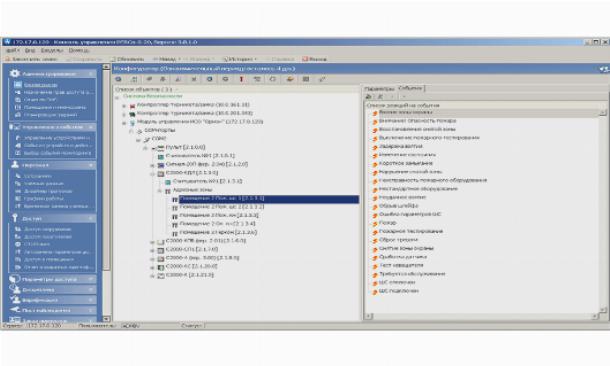This screenshot has width=610, height=366.
Task: Click the gear icon beside Администрирование header
Action: [x=15, y=73]
